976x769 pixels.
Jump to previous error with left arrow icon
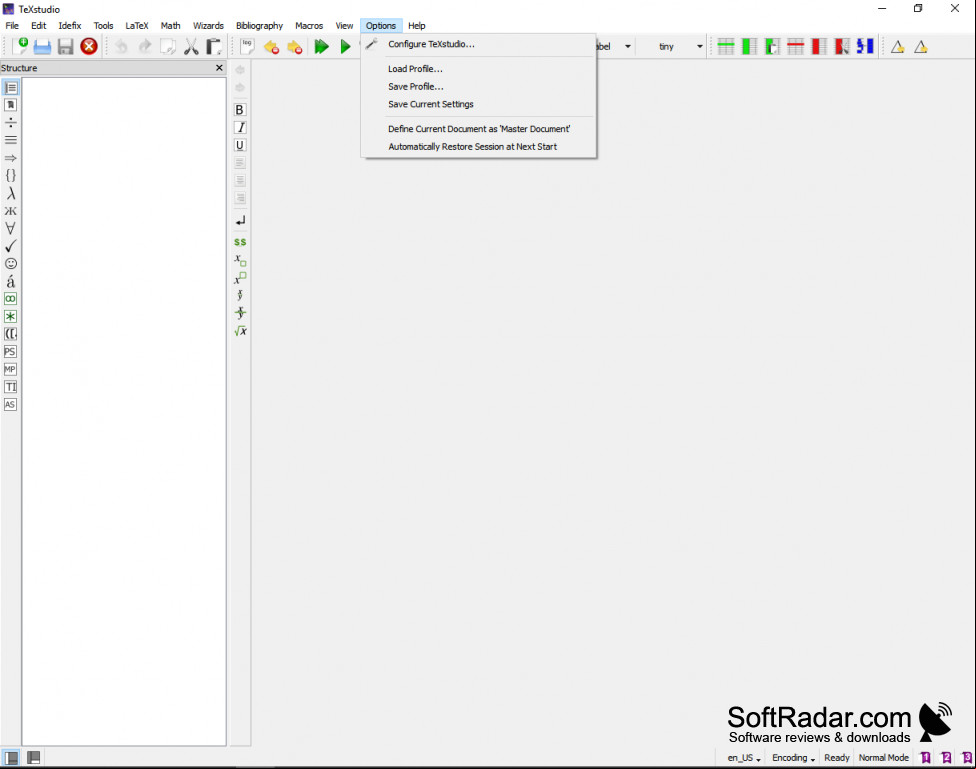271,47
